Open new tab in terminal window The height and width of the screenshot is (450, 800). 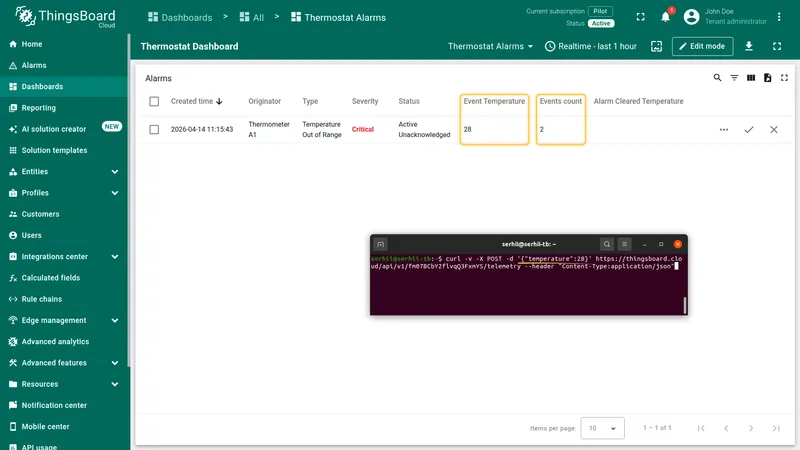(381, 244)
